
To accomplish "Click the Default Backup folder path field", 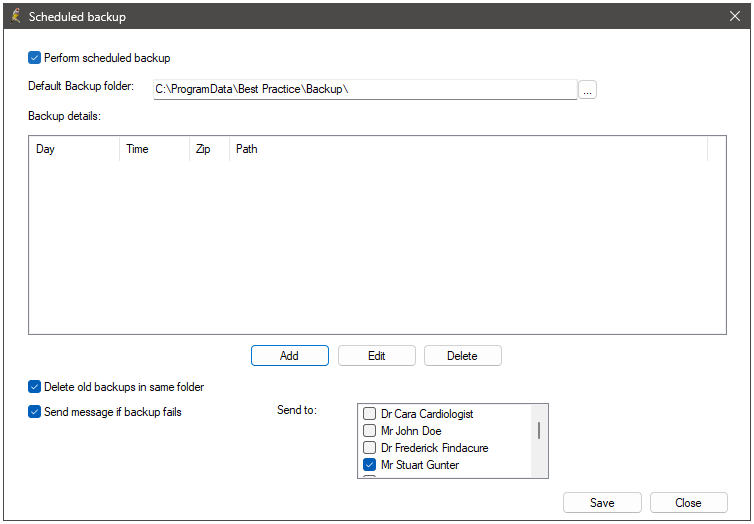I will (x=365, y=89).
